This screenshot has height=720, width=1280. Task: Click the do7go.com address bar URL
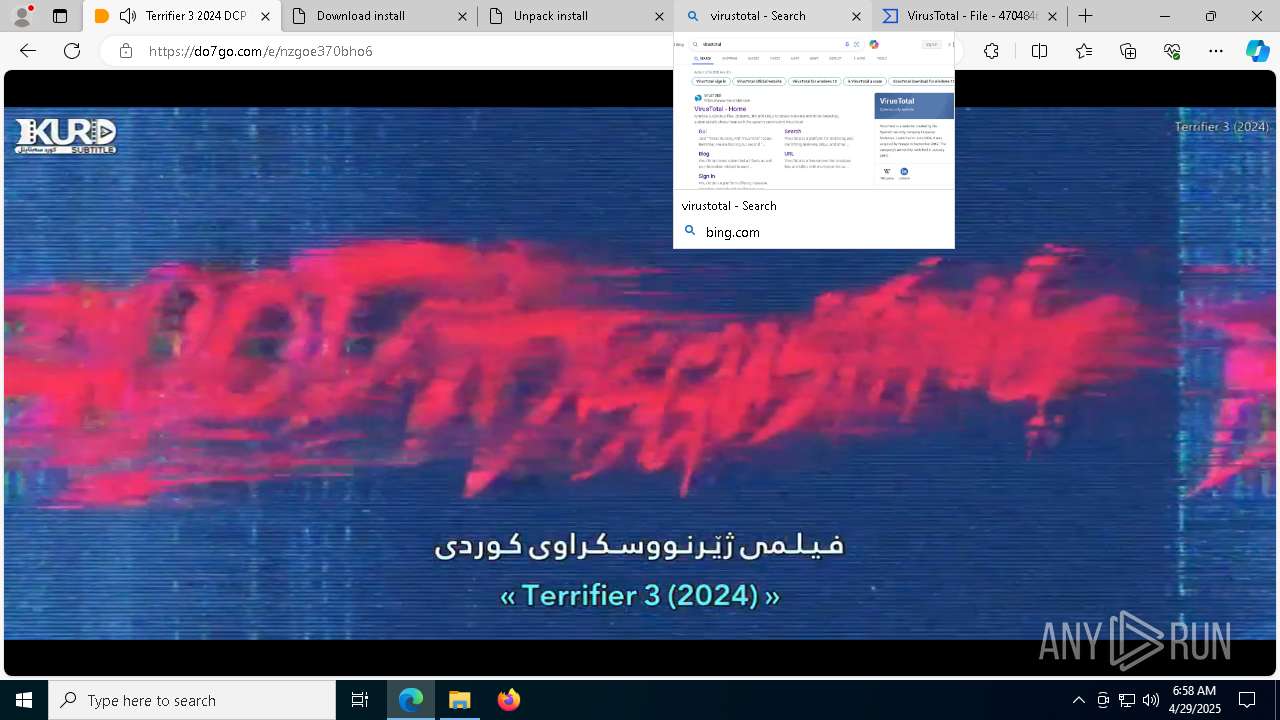pos(261,51)
